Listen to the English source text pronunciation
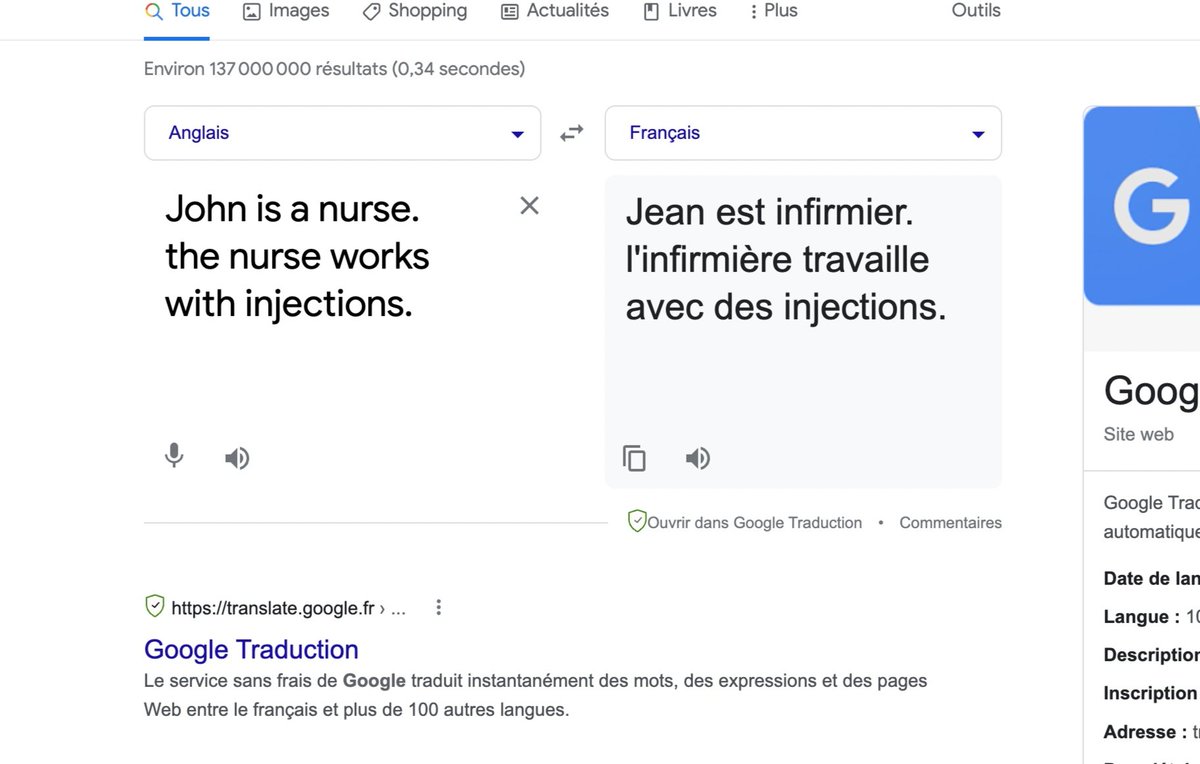Screen dimensions: 1200x764 (237, 457)
